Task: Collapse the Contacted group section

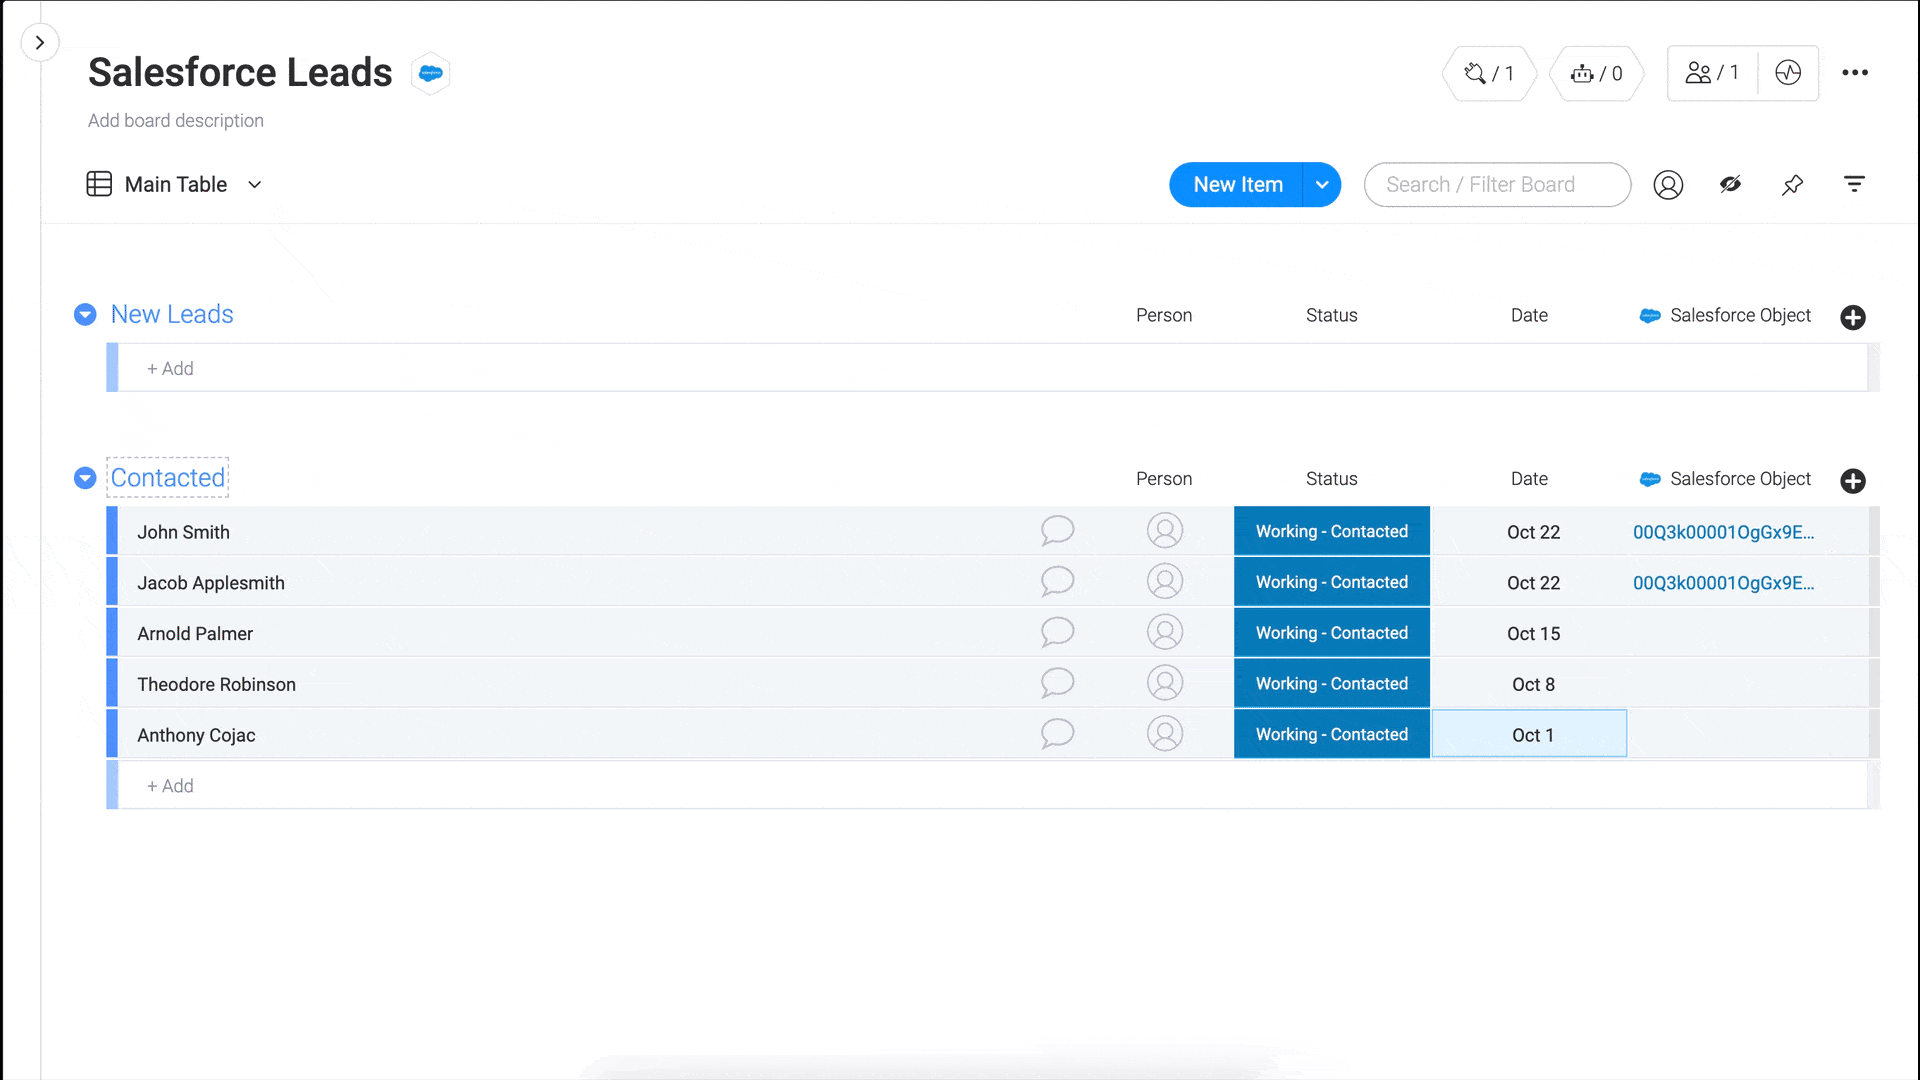Action: (x=83, y=477)
